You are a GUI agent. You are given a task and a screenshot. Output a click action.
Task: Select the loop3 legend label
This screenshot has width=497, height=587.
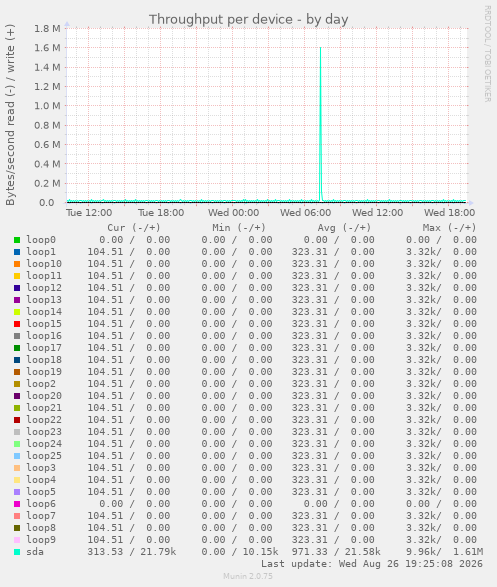click(41, 468)
